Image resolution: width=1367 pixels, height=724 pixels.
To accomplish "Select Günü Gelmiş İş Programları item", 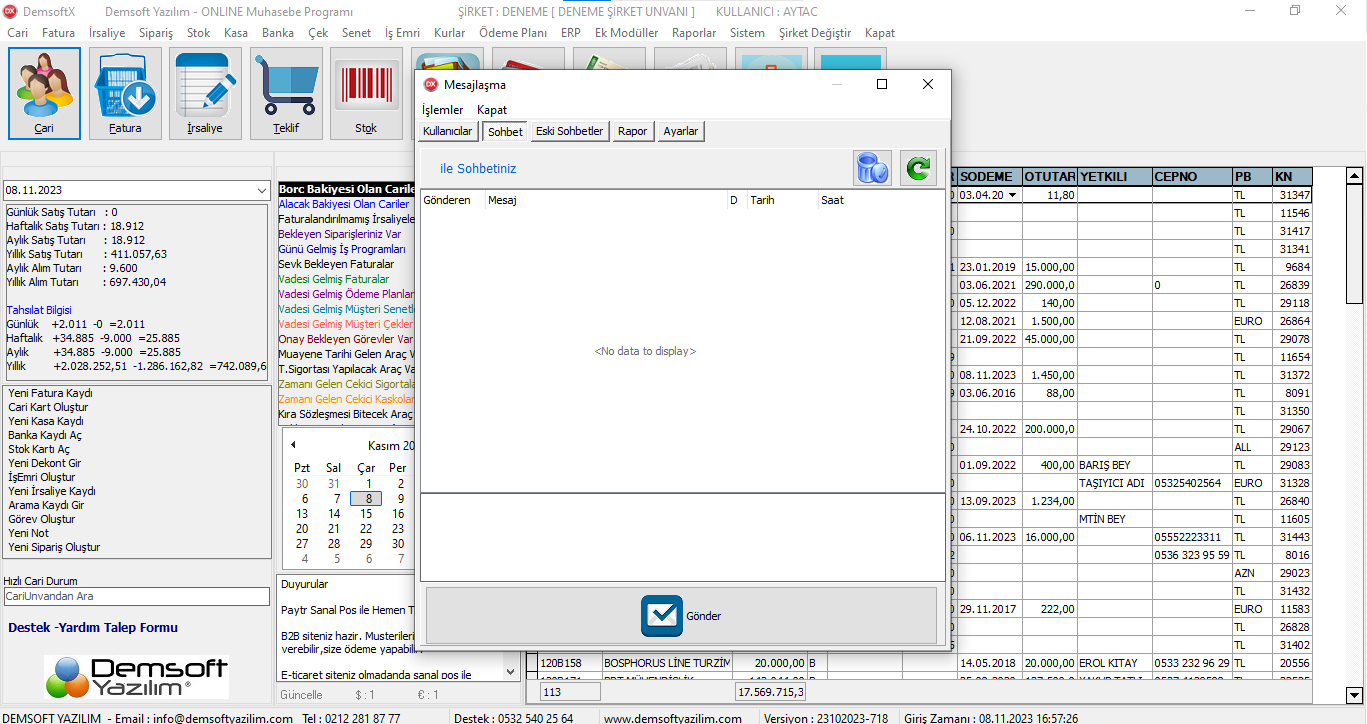I will point(342,249).
